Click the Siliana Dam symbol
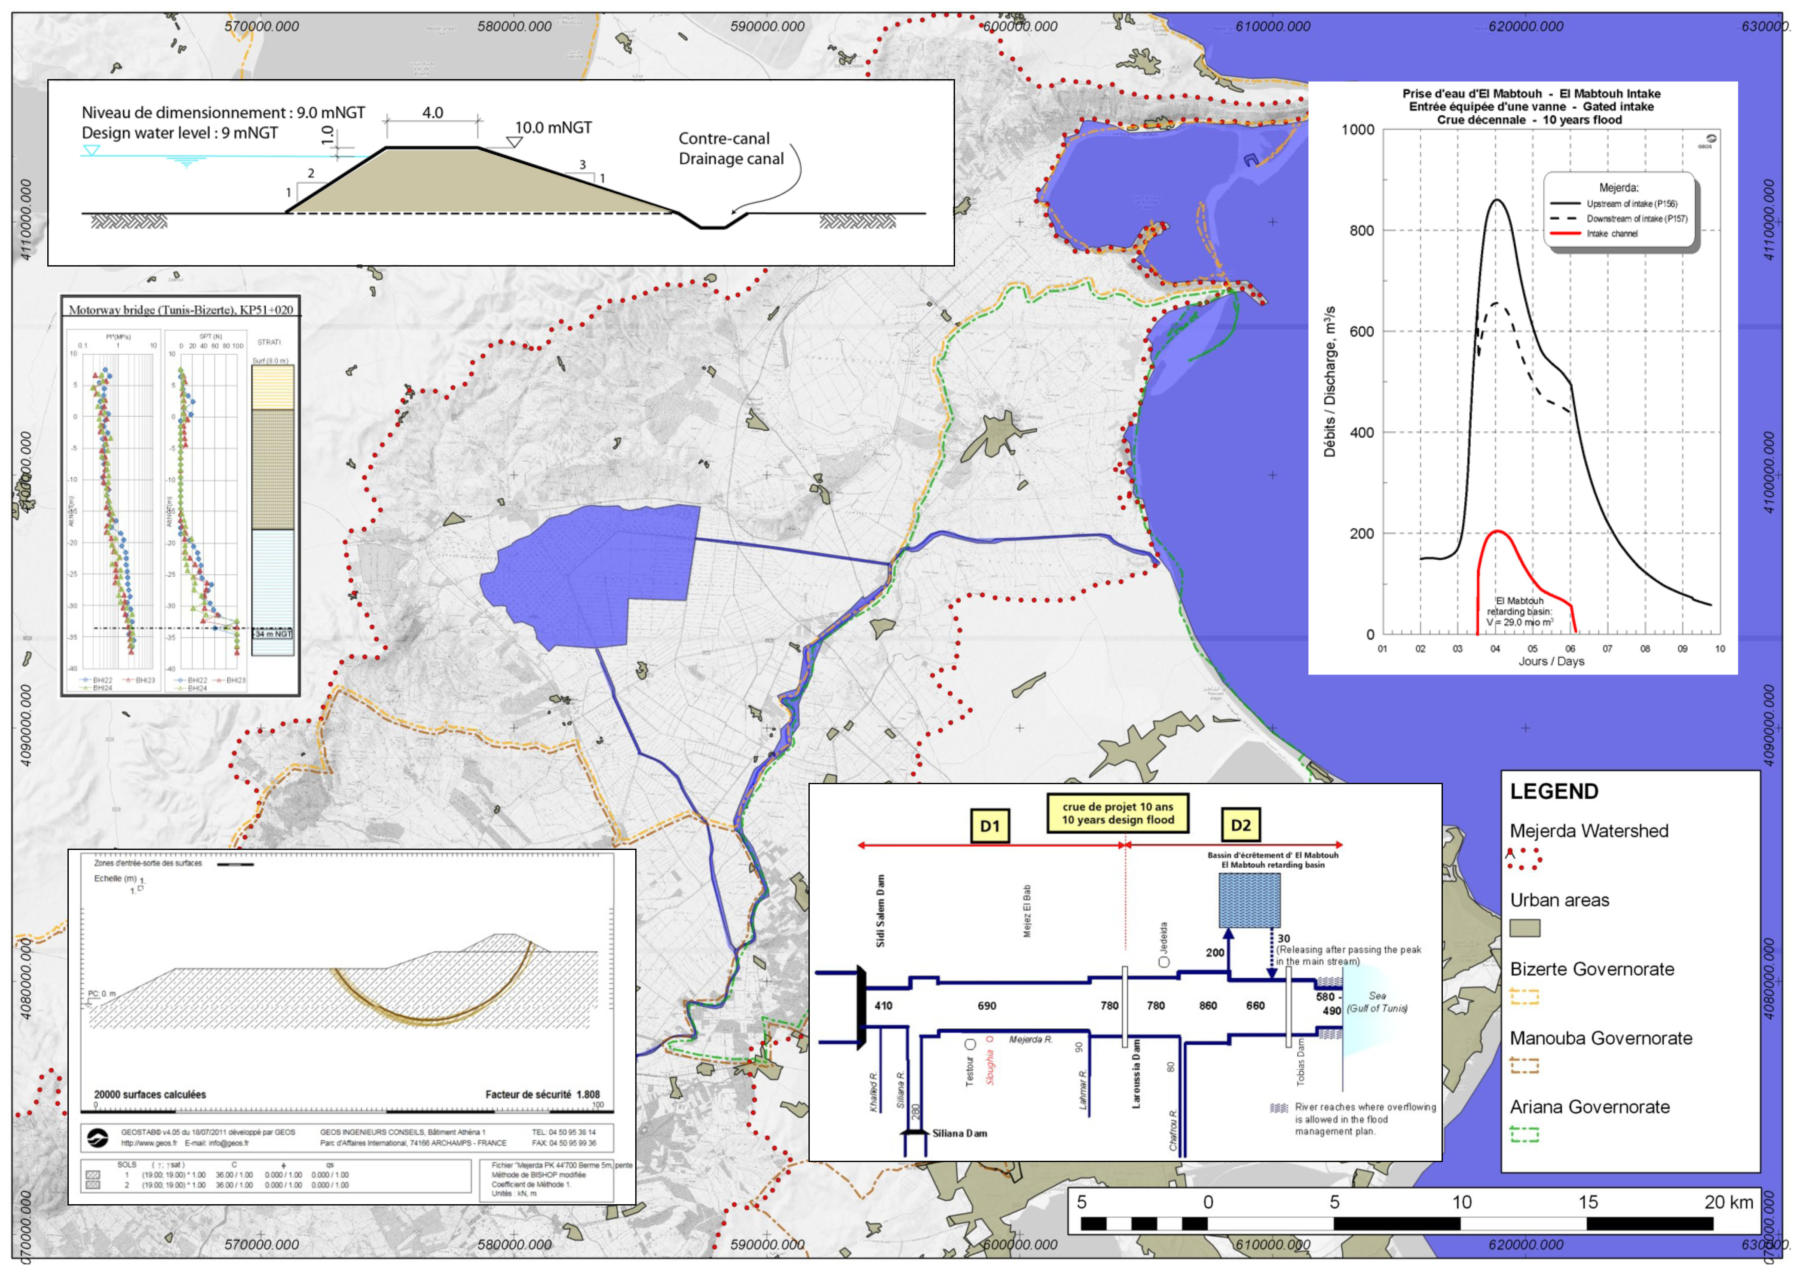Image resolution: width=1800 pixels, height=1276 pixels. pos(913,1133)
